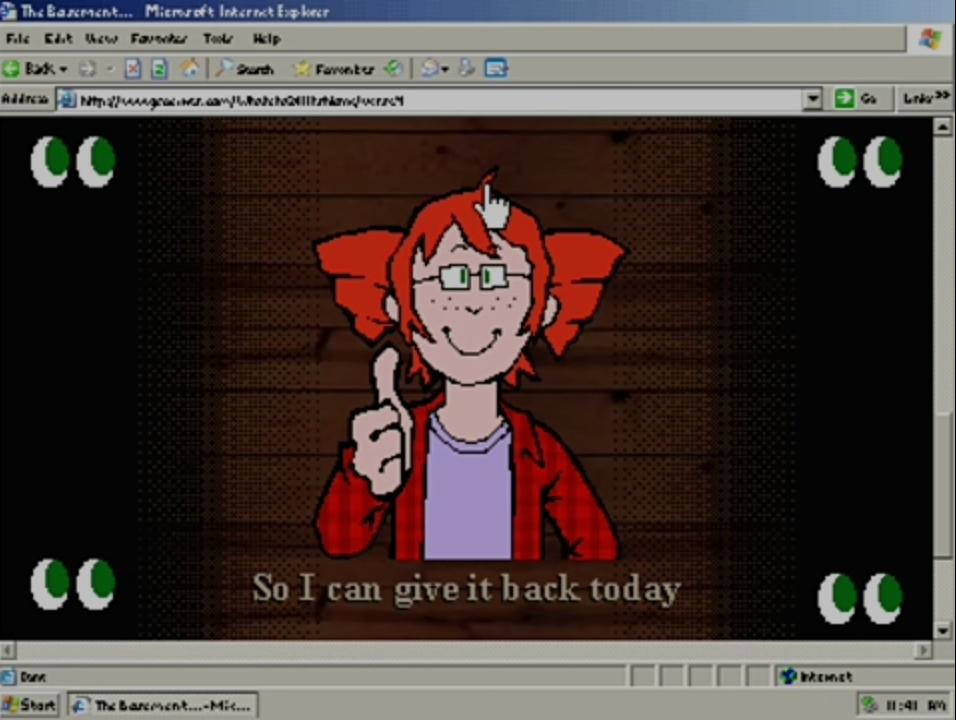Click the Edit page toolbar icon
The image size is (956, 720).
(x=496, y=69)
